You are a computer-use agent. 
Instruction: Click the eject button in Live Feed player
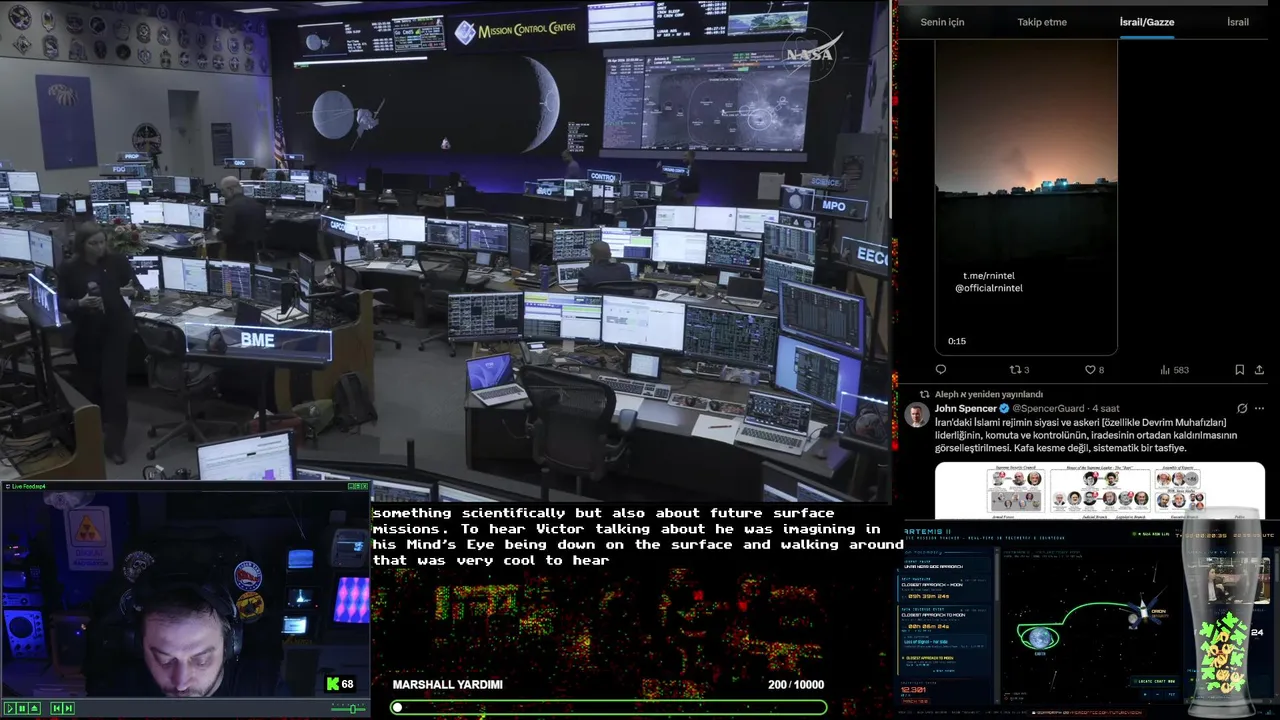click(x=35, y=708)
